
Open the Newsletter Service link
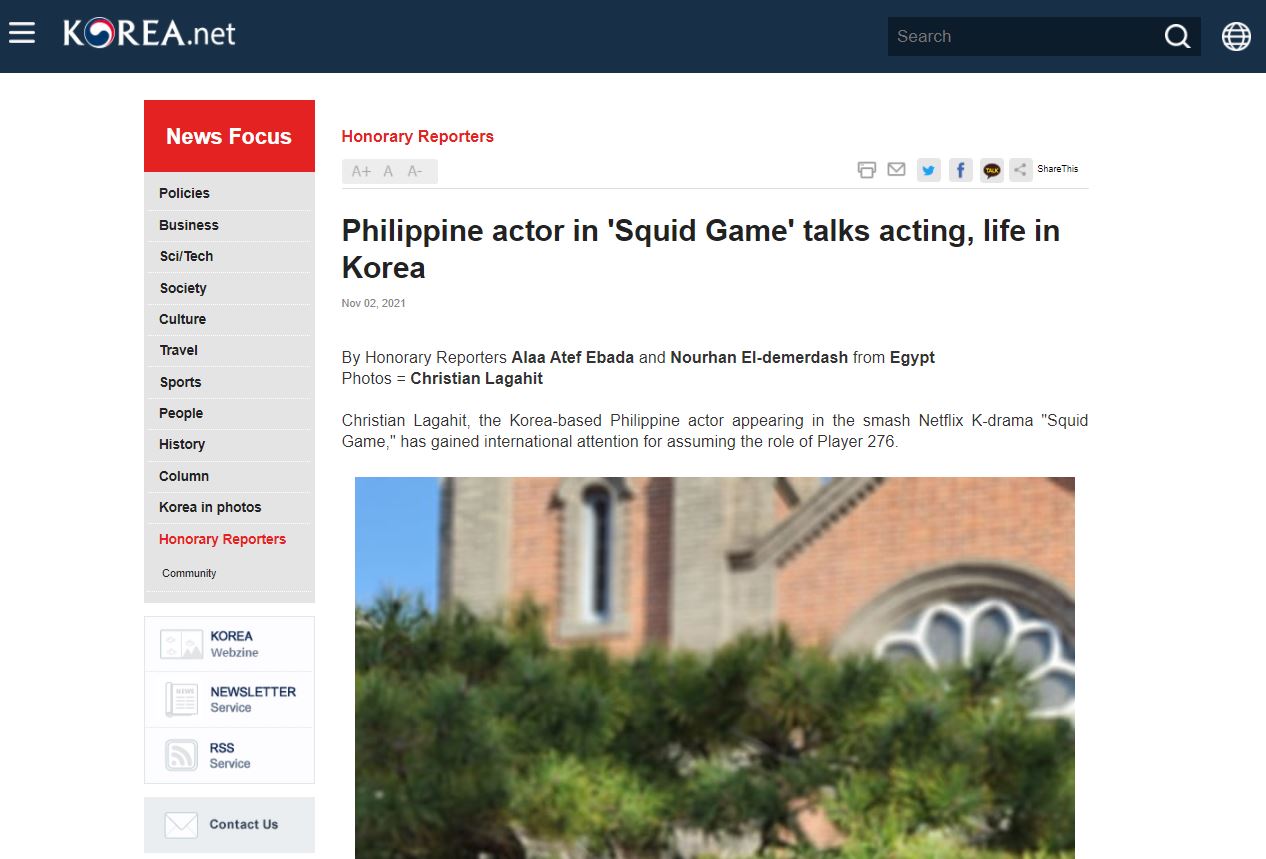(x=229, y=700)
